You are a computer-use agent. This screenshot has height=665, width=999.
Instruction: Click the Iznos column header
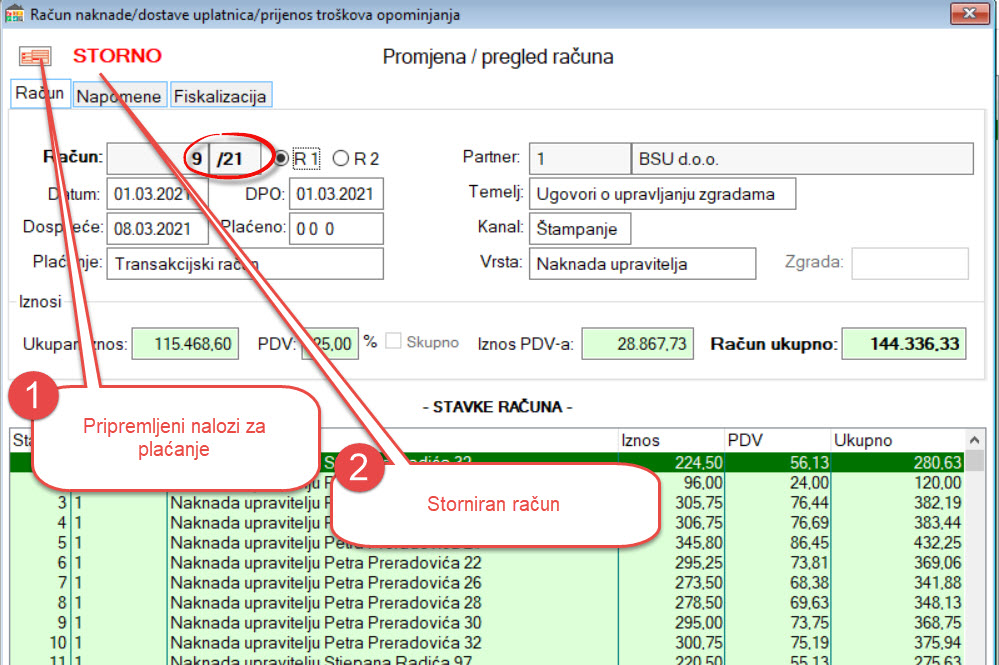point(670,440)
